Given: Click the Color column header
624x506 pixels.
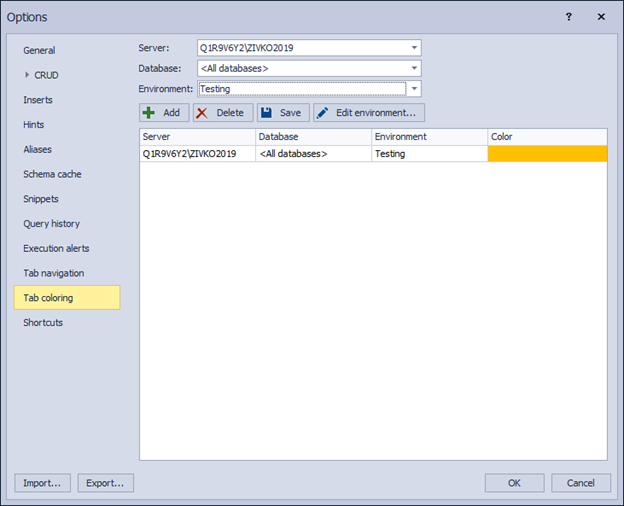Looking at the screenshot, I should [x=548, y=137].
